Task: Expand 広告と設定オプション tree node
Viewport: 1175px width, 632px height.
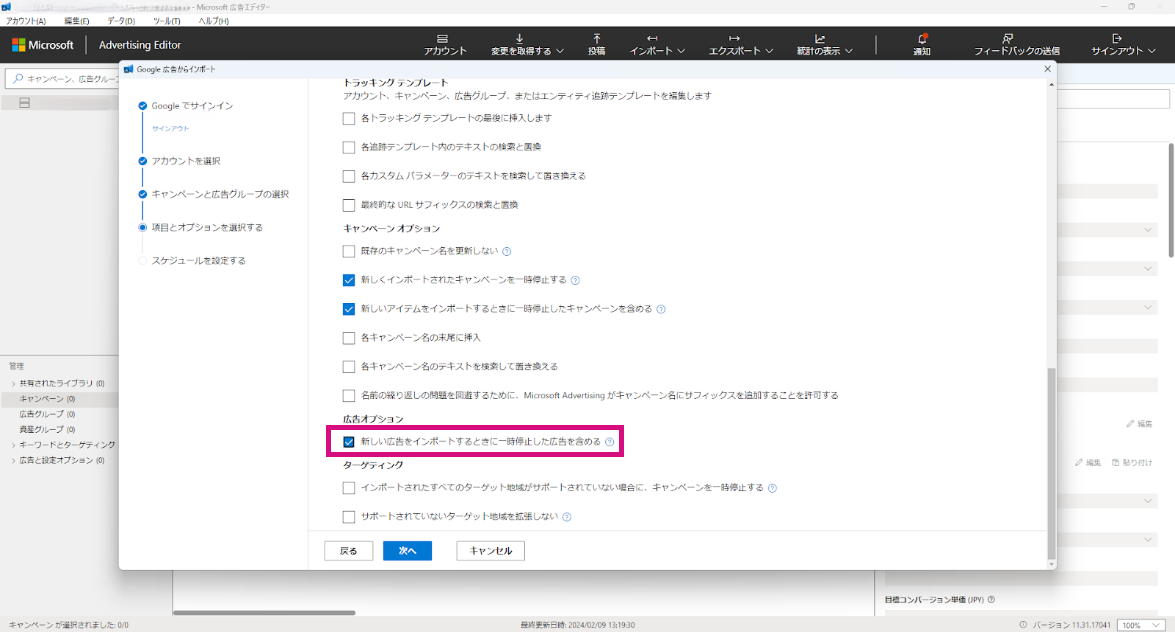Action: 13,460
